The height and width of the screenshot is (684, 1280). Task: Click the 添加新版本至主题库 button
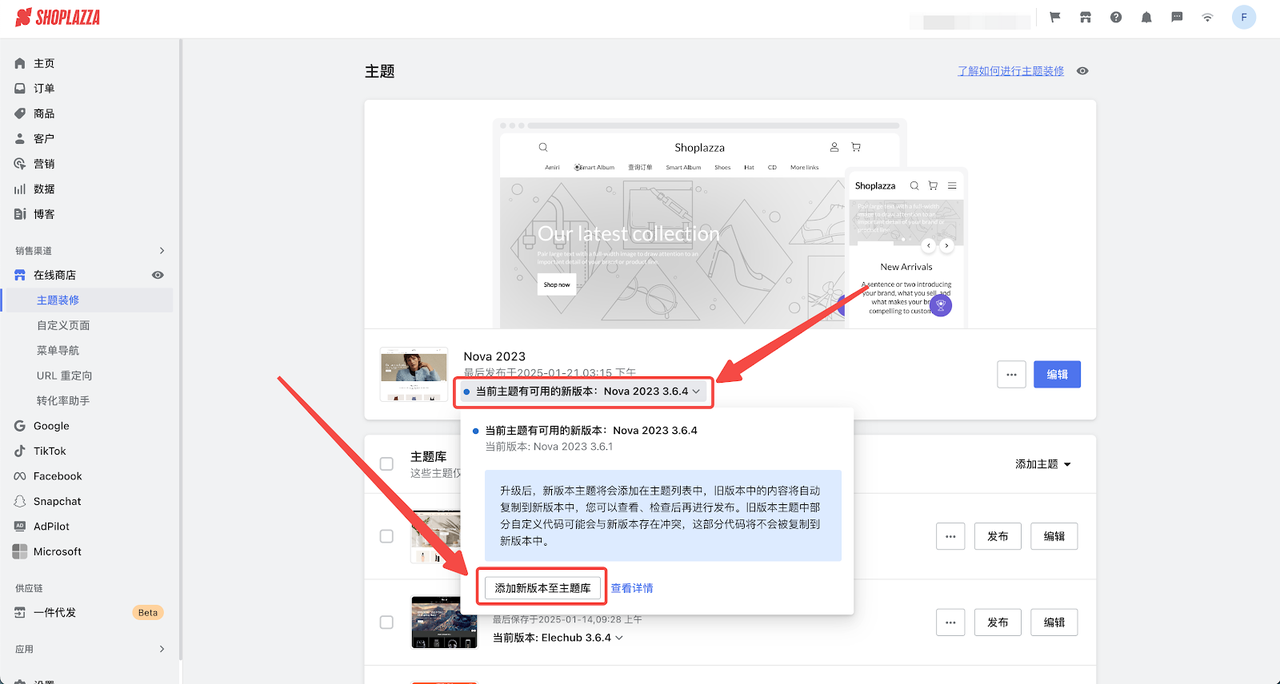pyautogui.click(x=543, y=587)
